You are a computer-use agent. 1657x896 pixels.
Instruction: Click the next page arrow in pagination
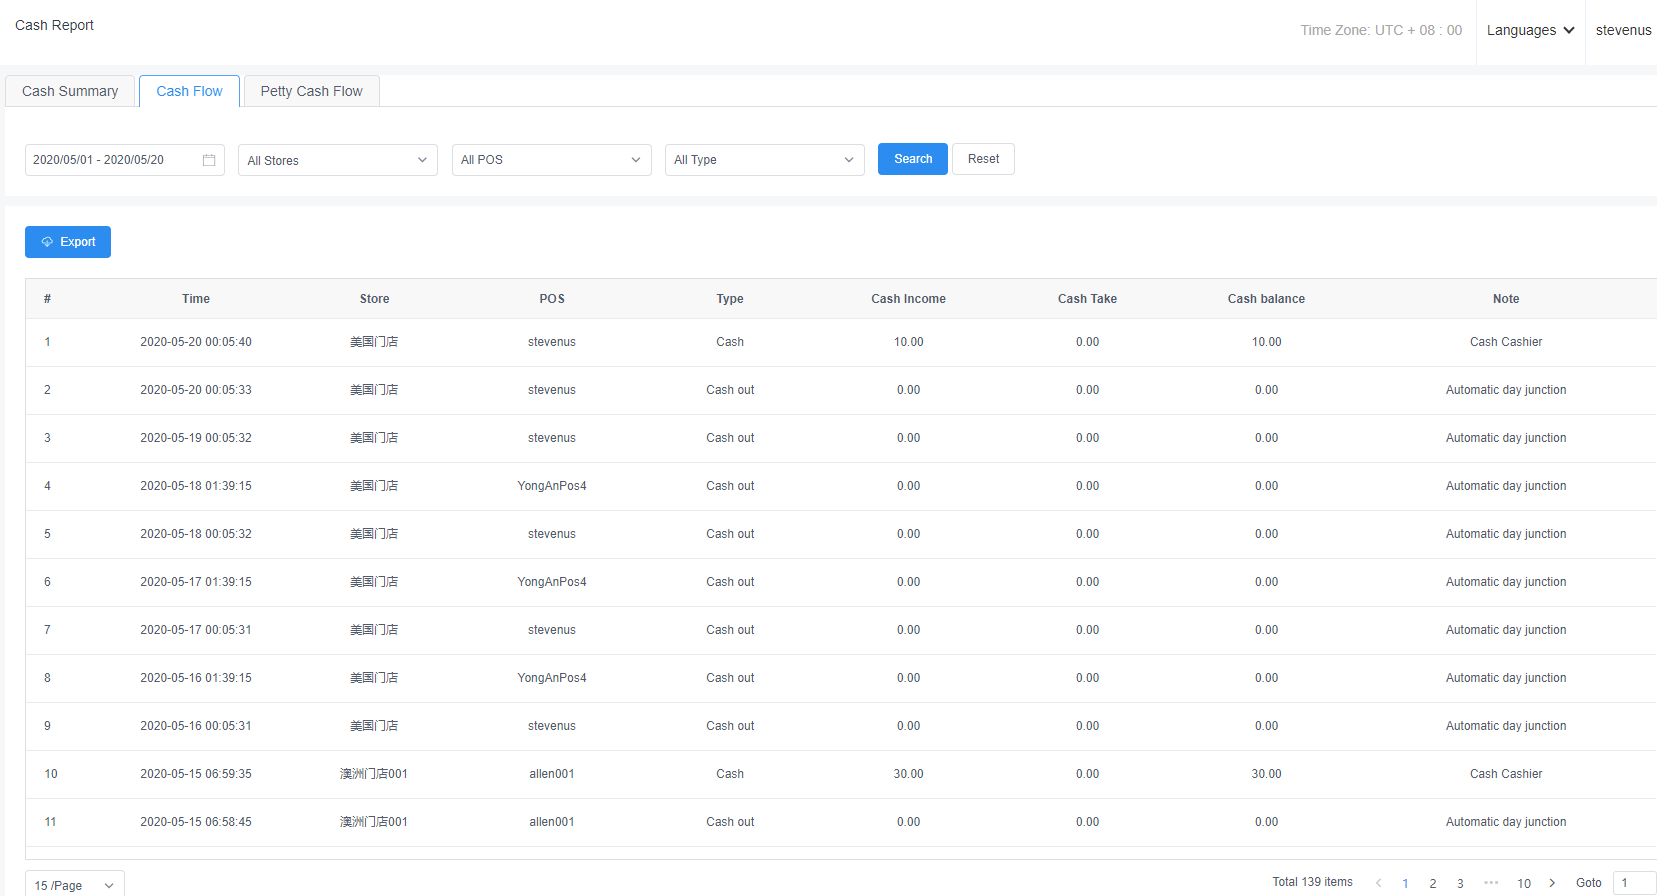coord(1552,883)
